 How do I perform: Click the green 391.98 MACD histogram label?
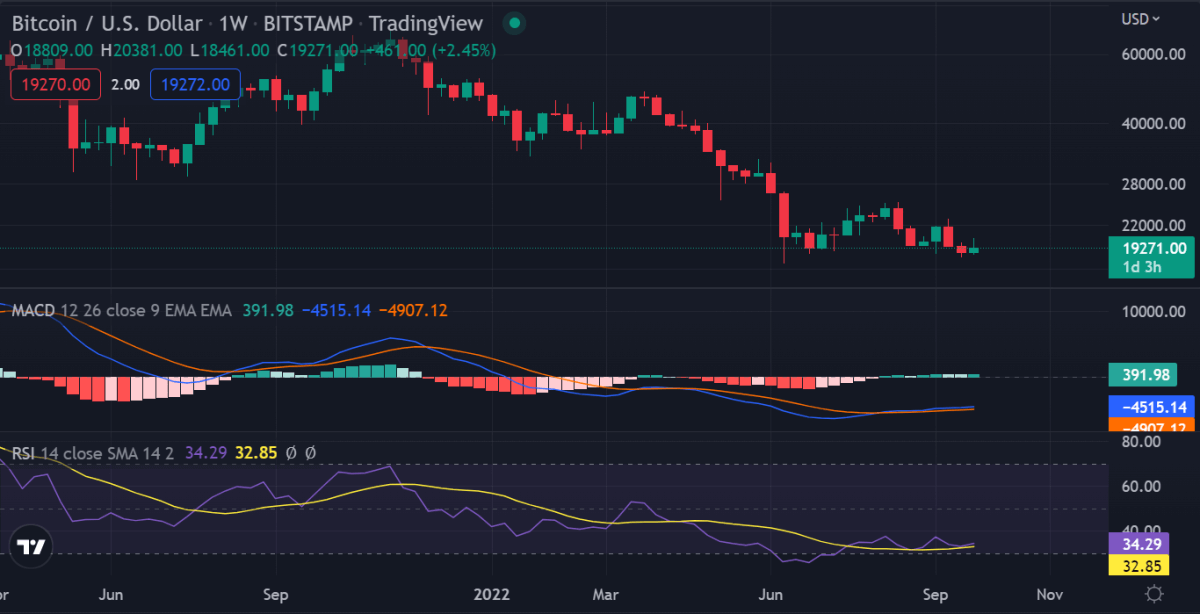1143,376
